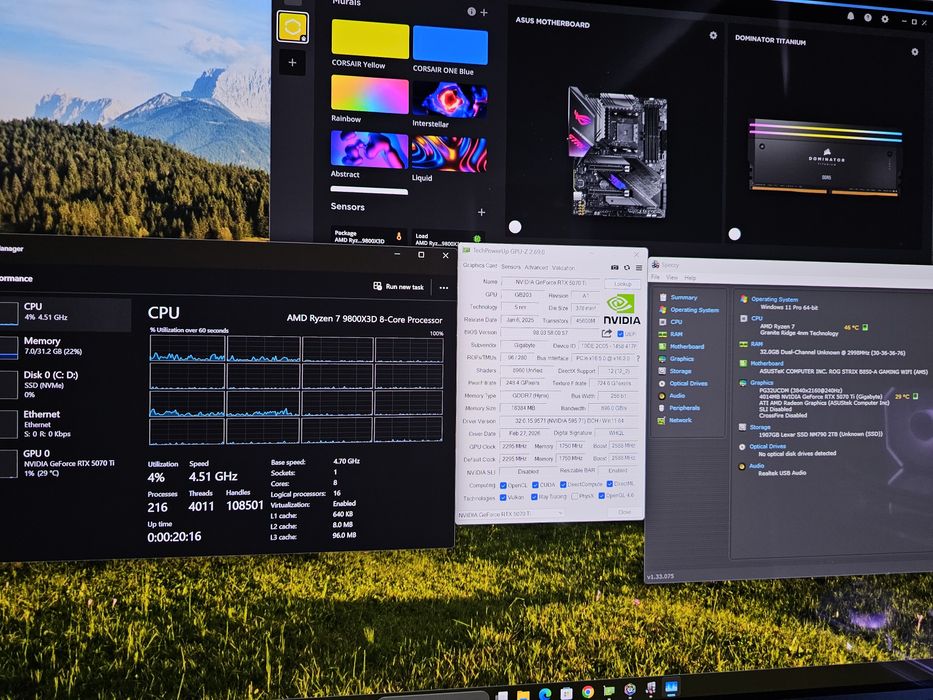
Task: Select Memory in Task Manager performance list
Action: (65, 346)
